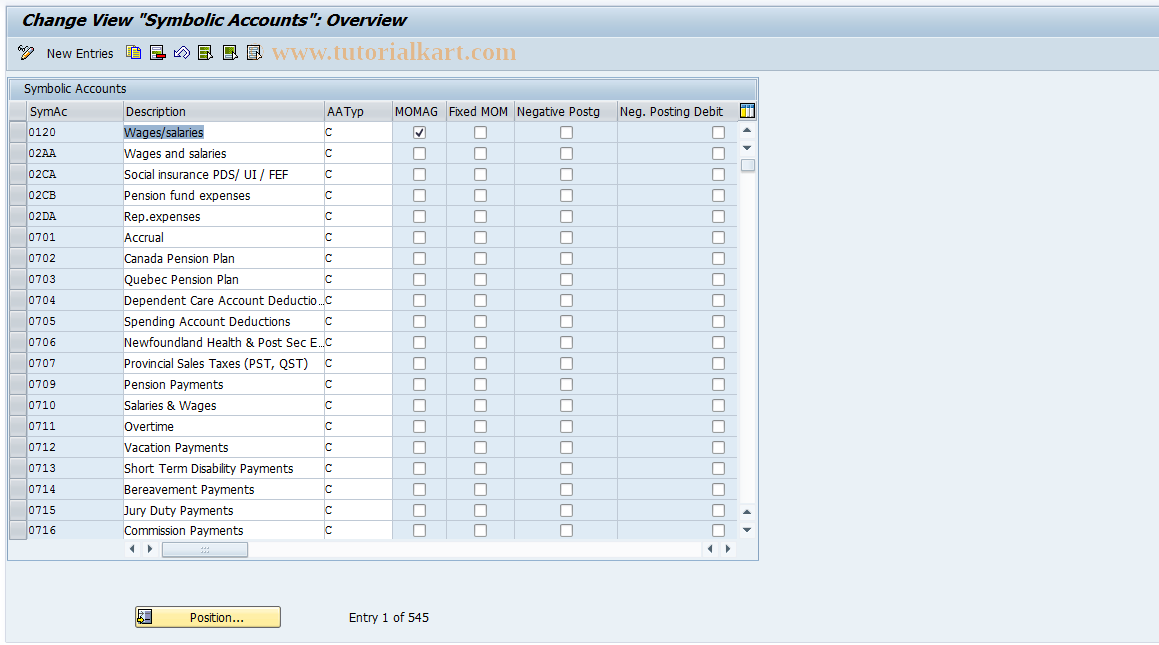Click the Copy As icon
This screenshot has width=1159, height=645.
pos(133,52)
